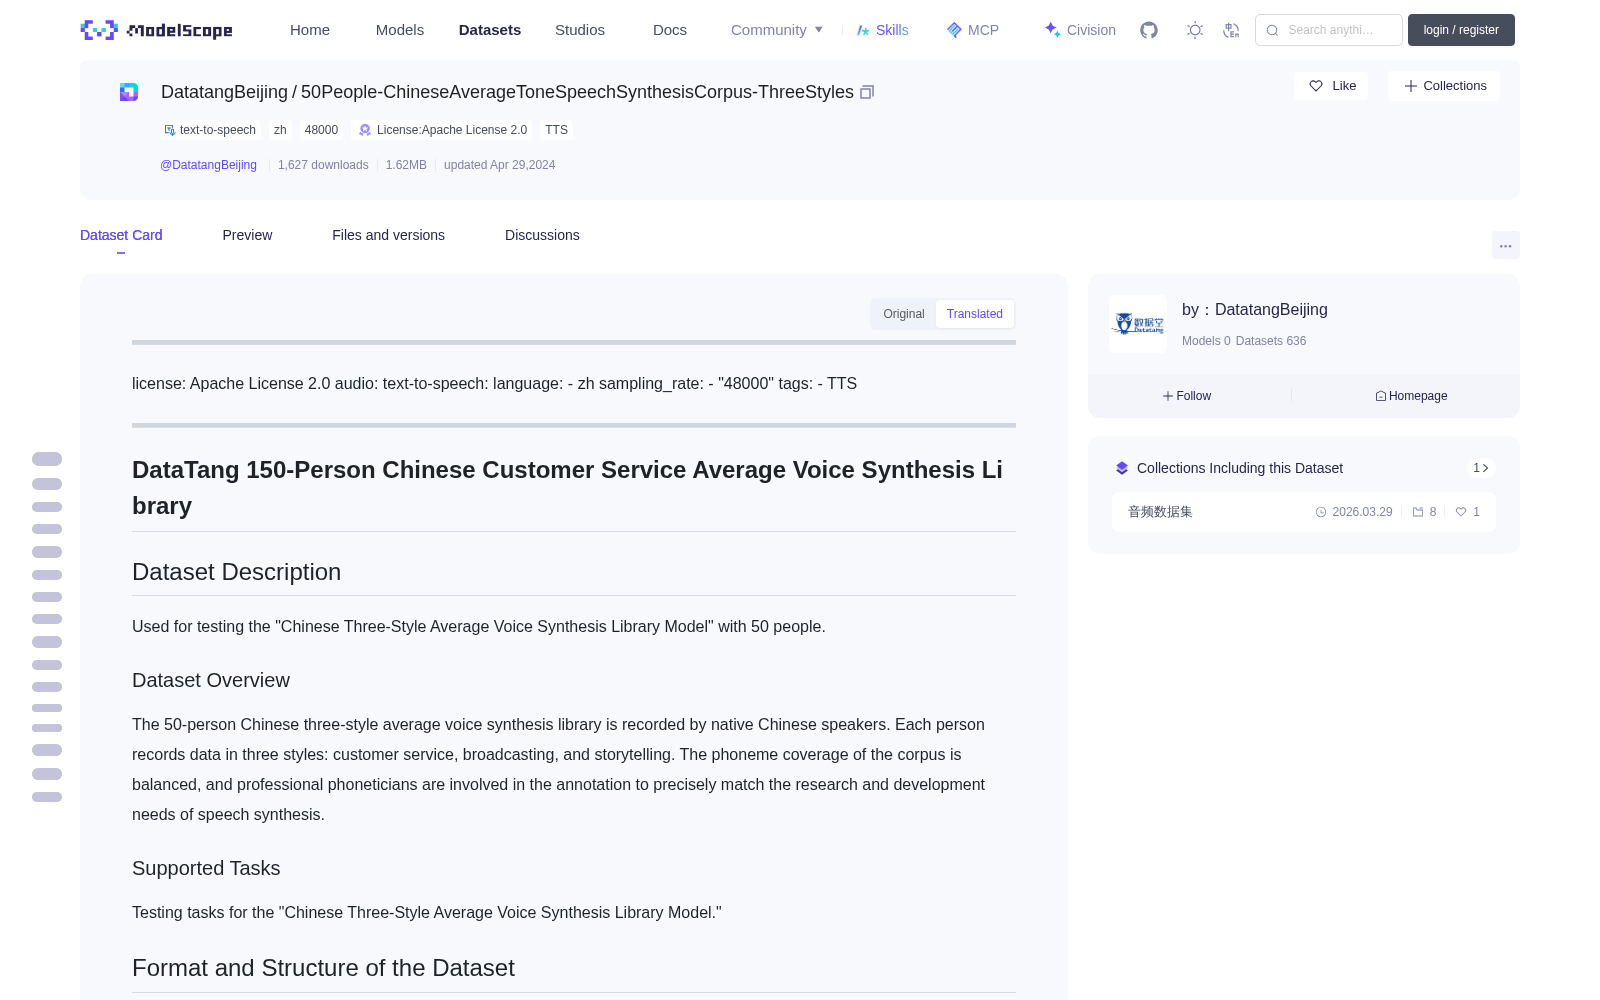Click DatatangBeijing in the dataset path

point(224,92)
